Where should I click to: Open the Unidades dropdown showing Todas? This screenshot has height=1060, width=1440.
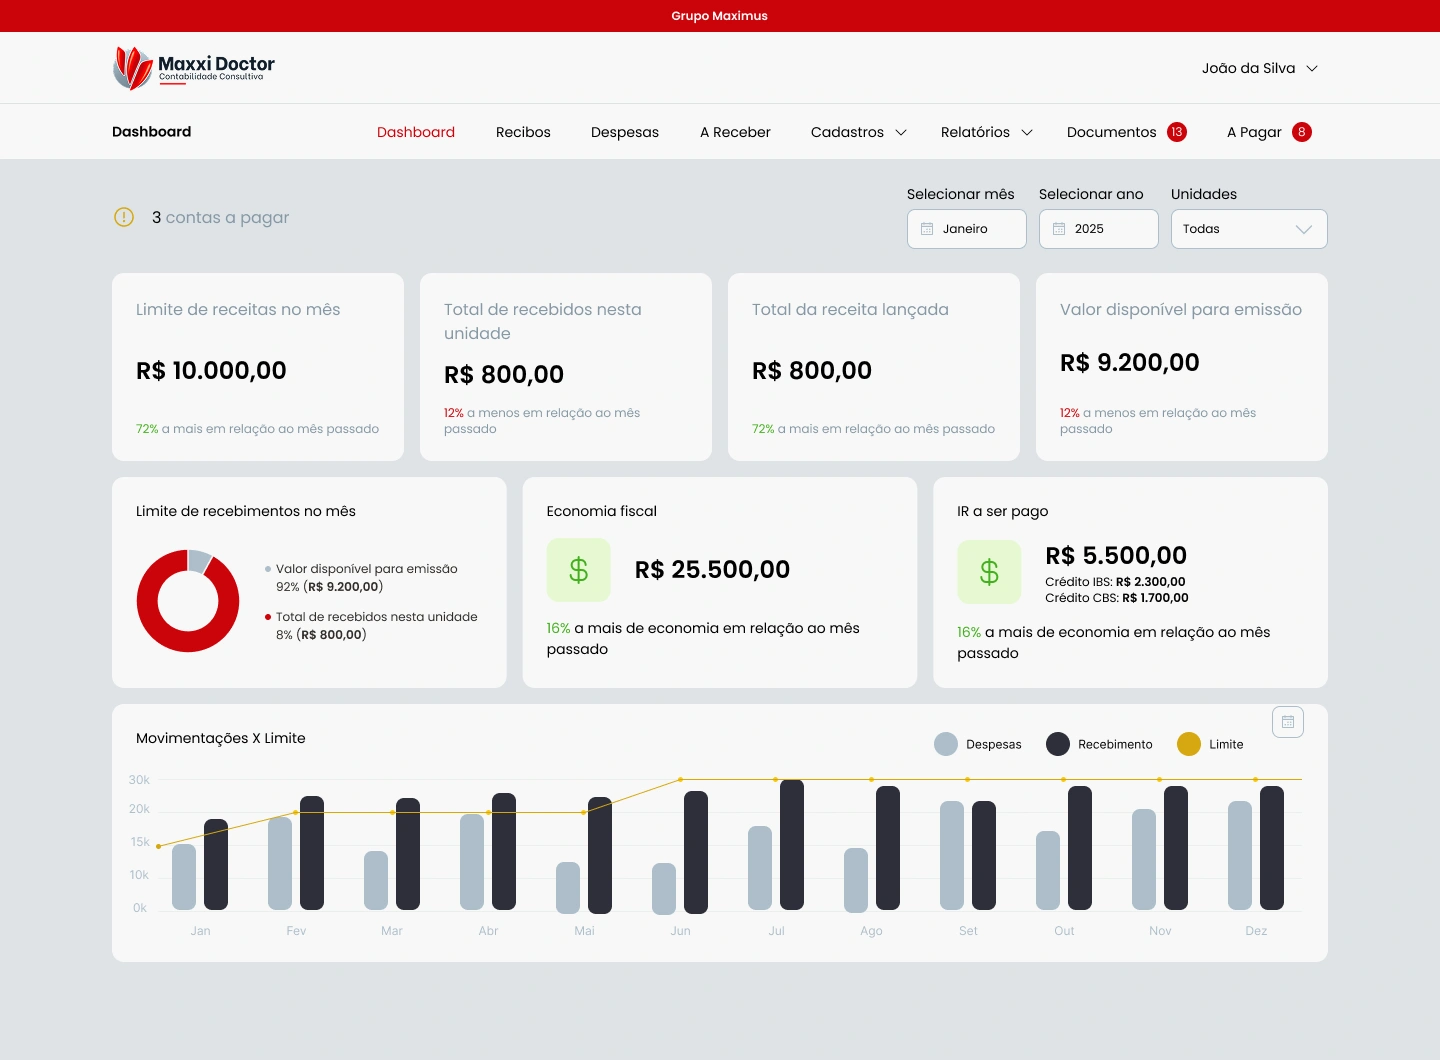(x=1248, y=229)
